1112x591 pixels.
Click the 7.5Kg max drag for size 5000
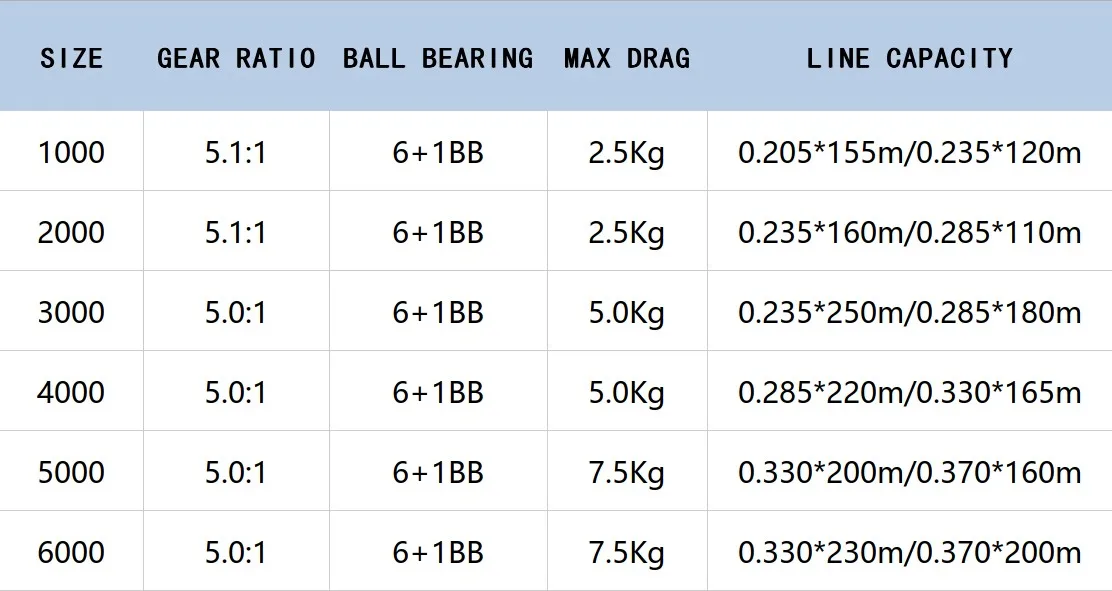(x=627, y=473)
